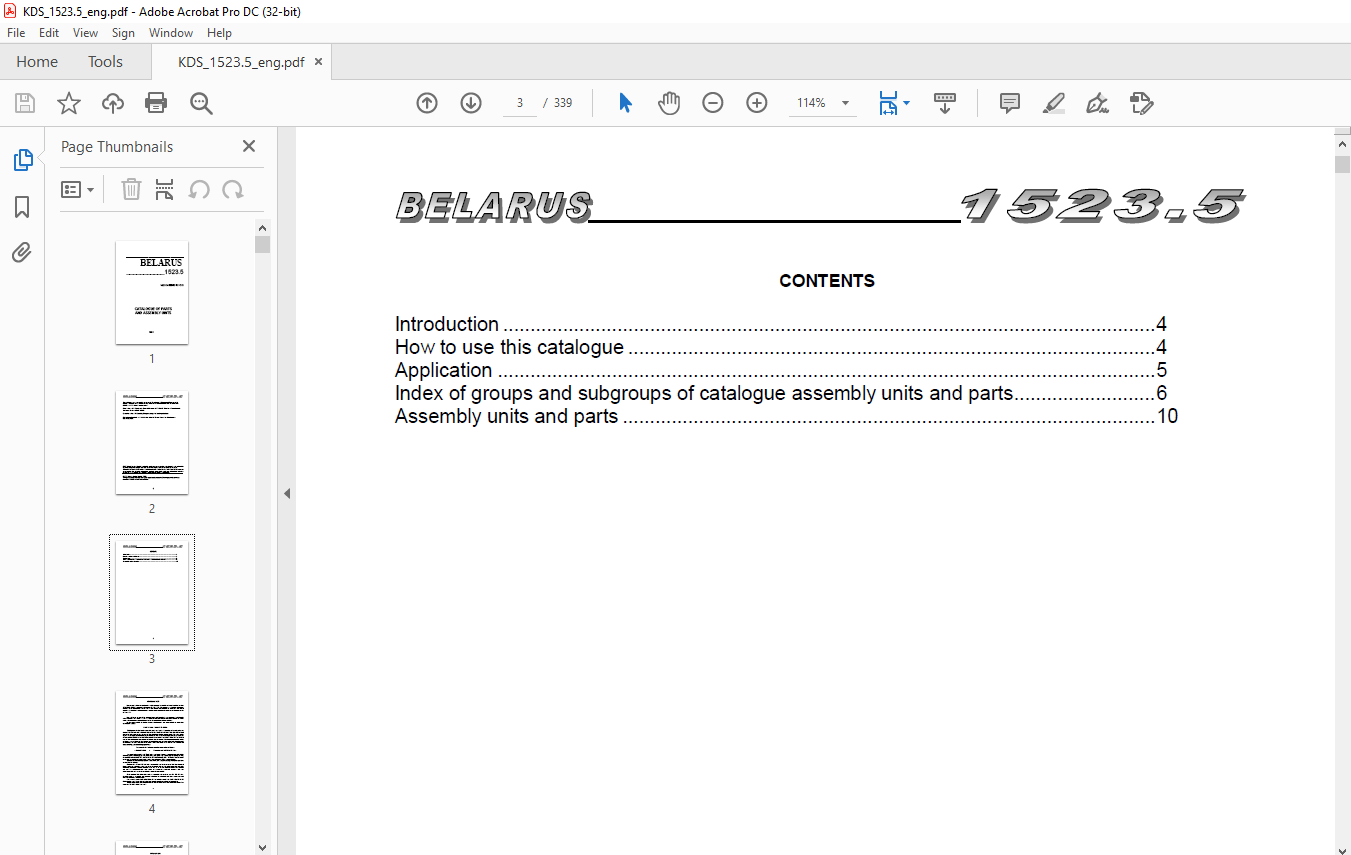Click the 114% zoom value field
The width and height of the screenshot is (1351, 855).
[811, 103]
